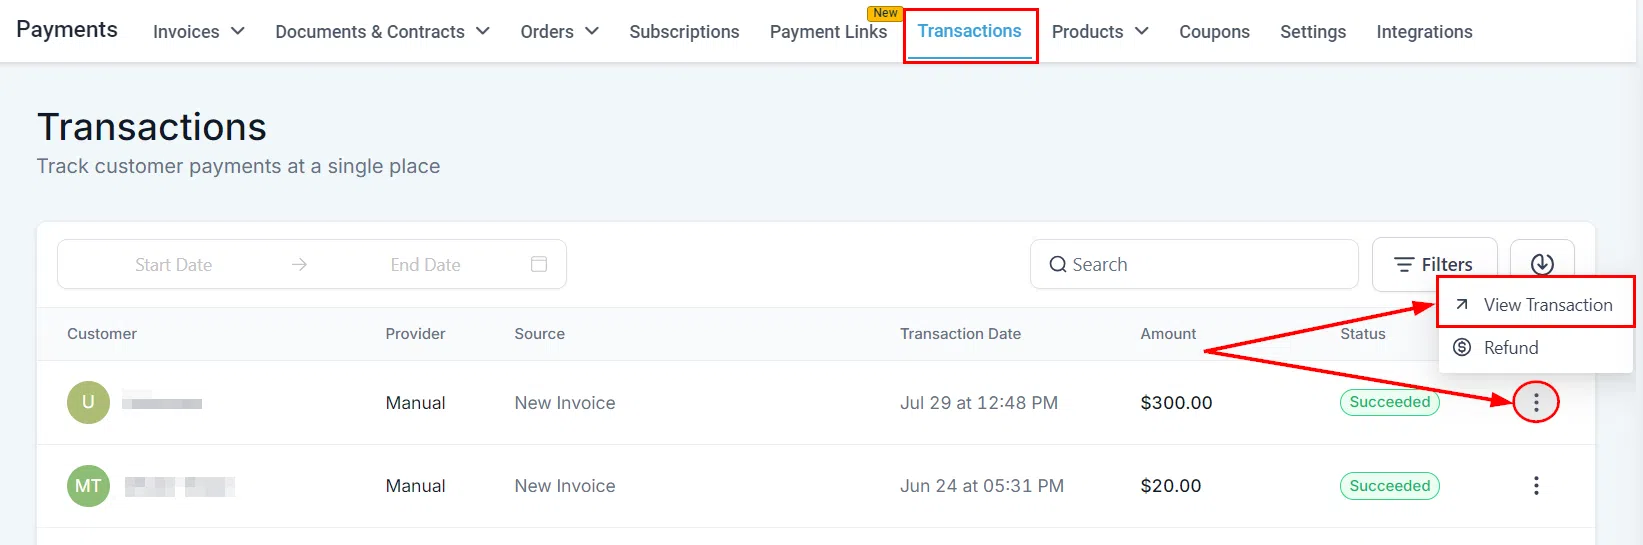Click Manual provider in $300.00 row
The width and height of the screenshot is (1643, 545).
(x=415, y=403)
